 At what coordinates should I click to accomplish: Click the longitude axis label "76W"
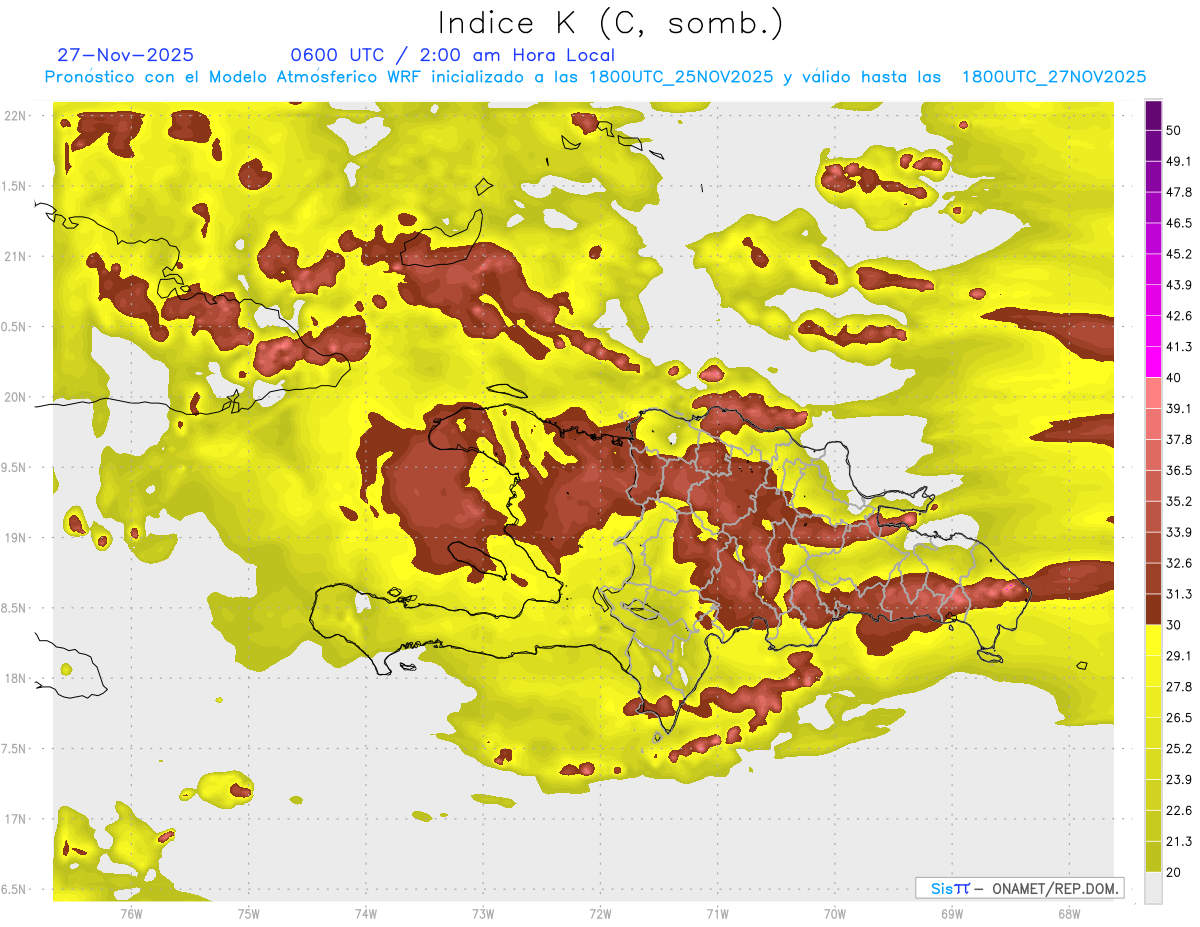tap(131, 913)
